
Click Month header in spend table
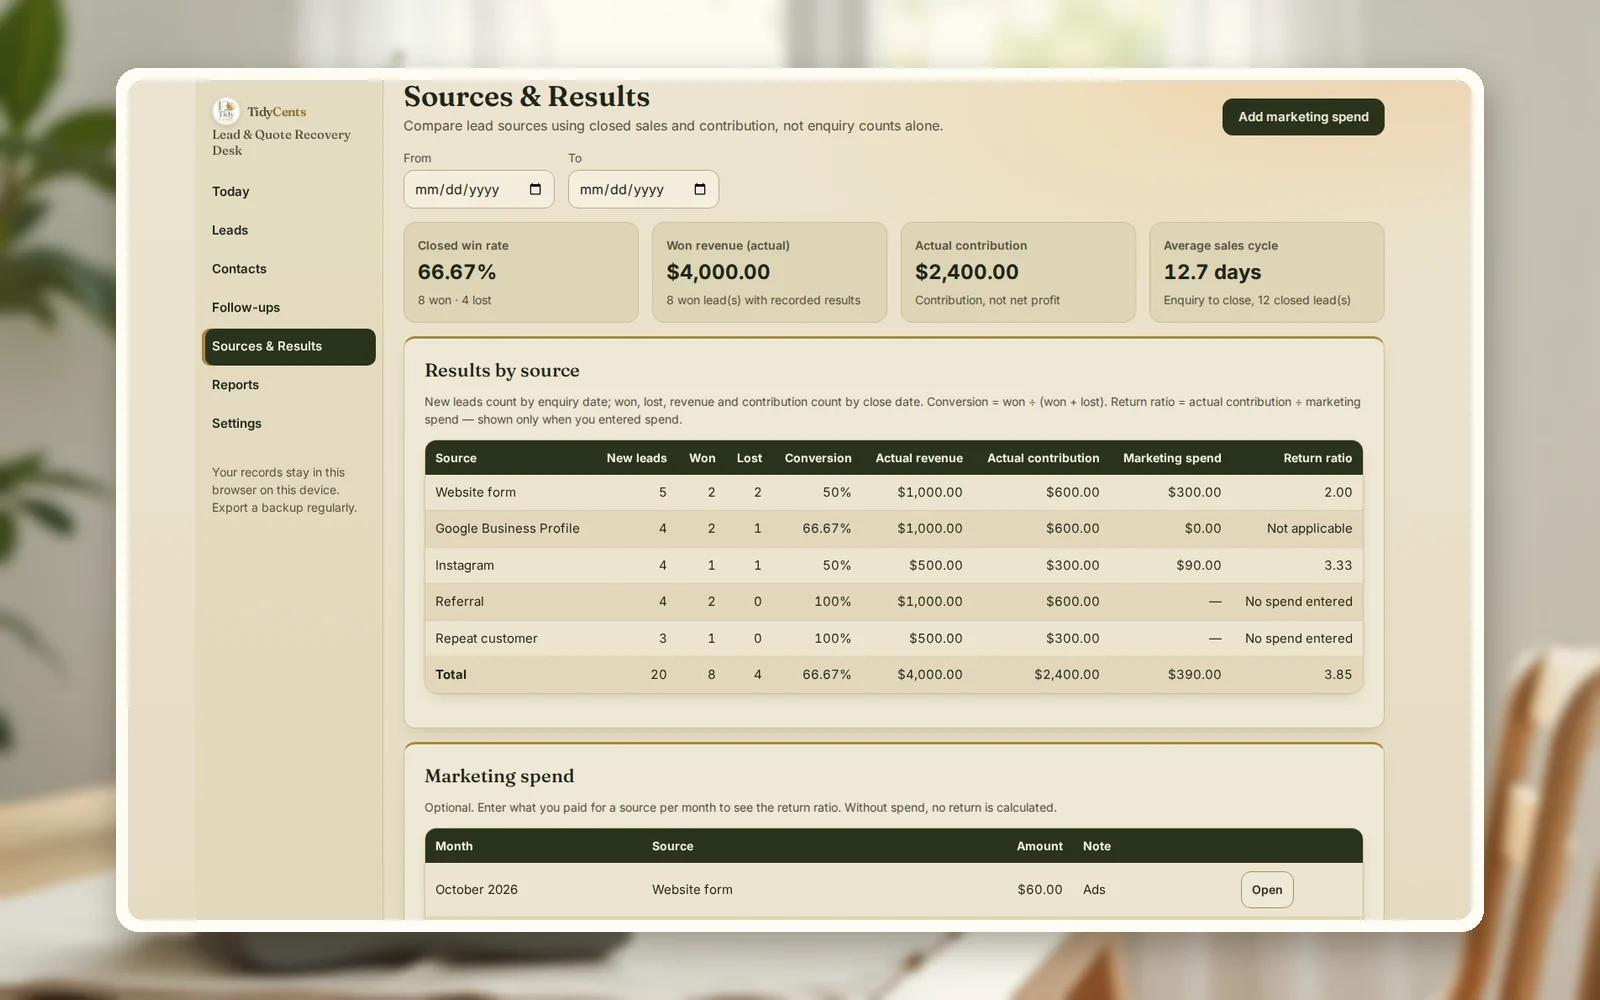(454, 846)
